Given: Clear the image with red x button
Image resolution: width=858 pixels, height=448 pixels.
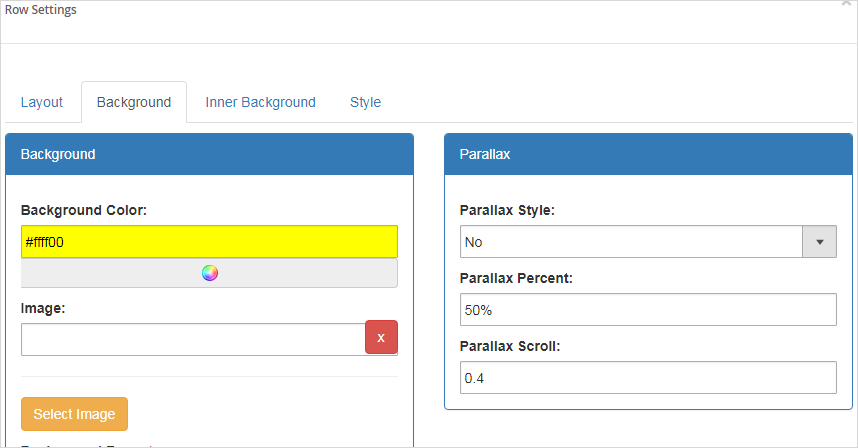Looking at the screenshot, I should pyautogui.click(x=381, y=338).
